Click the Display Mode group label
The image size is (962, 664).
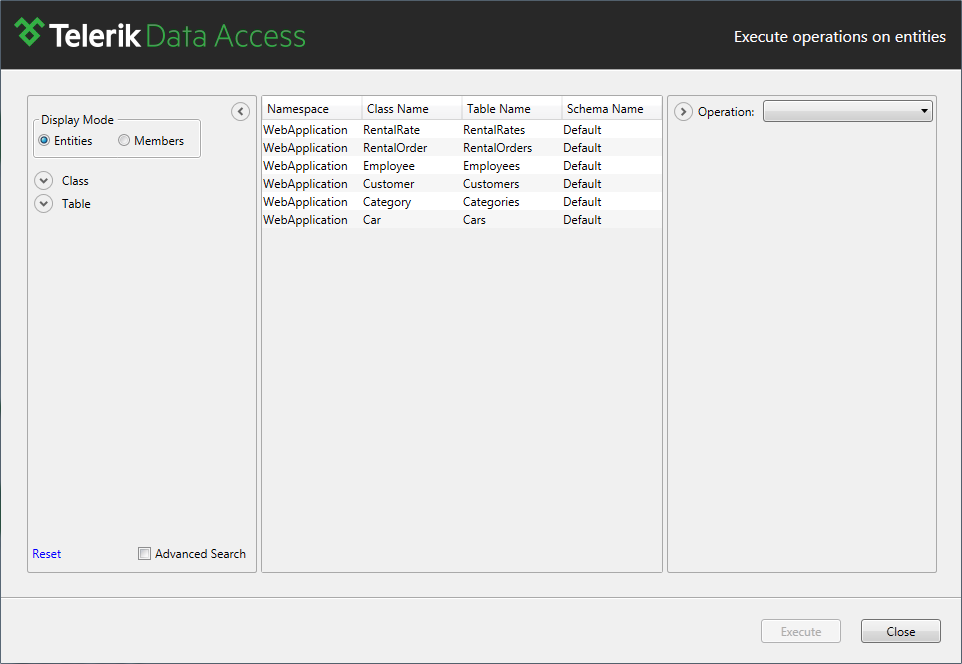[x=77, y=120]
